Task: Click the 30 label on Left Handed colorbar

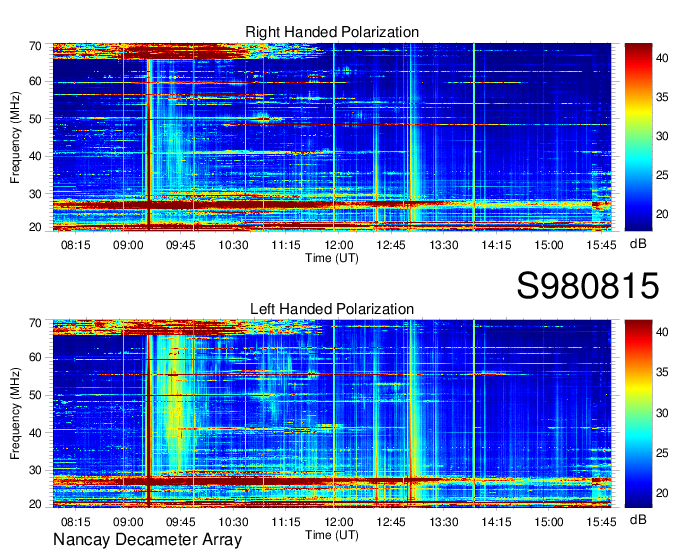Action: click(x=662, y=413)
